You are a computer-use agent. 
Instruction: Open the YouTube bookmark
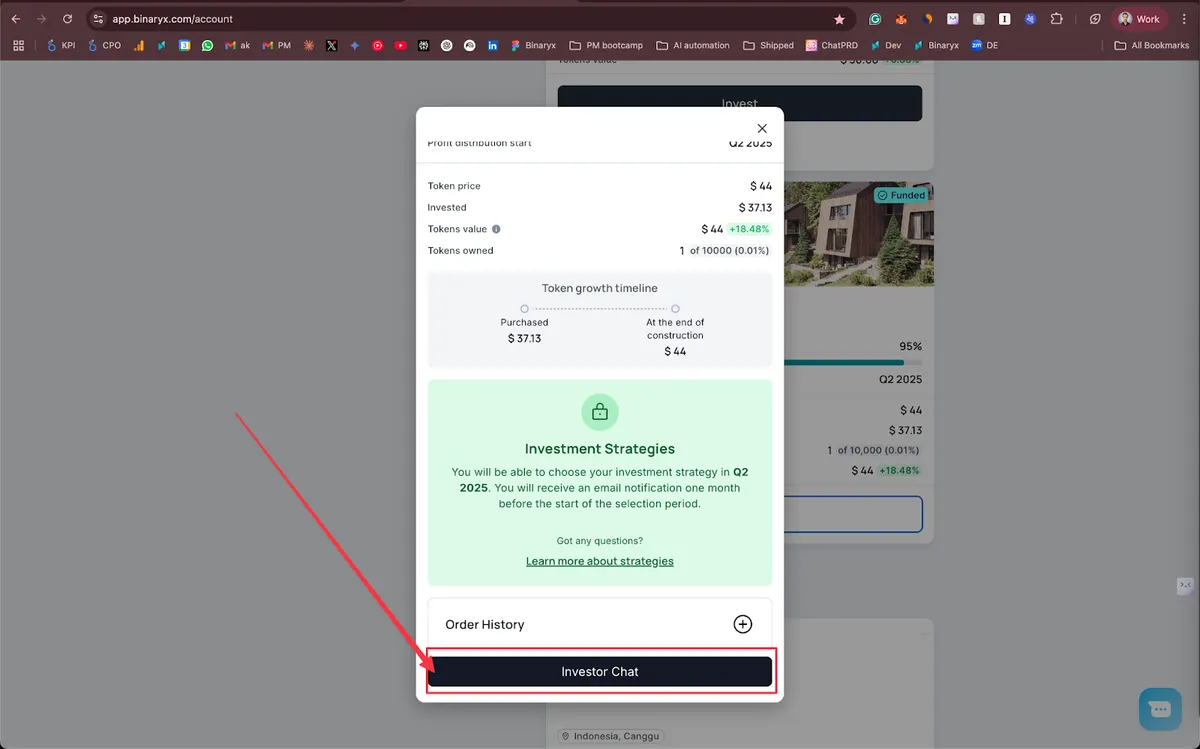click(x=400, y=45)
